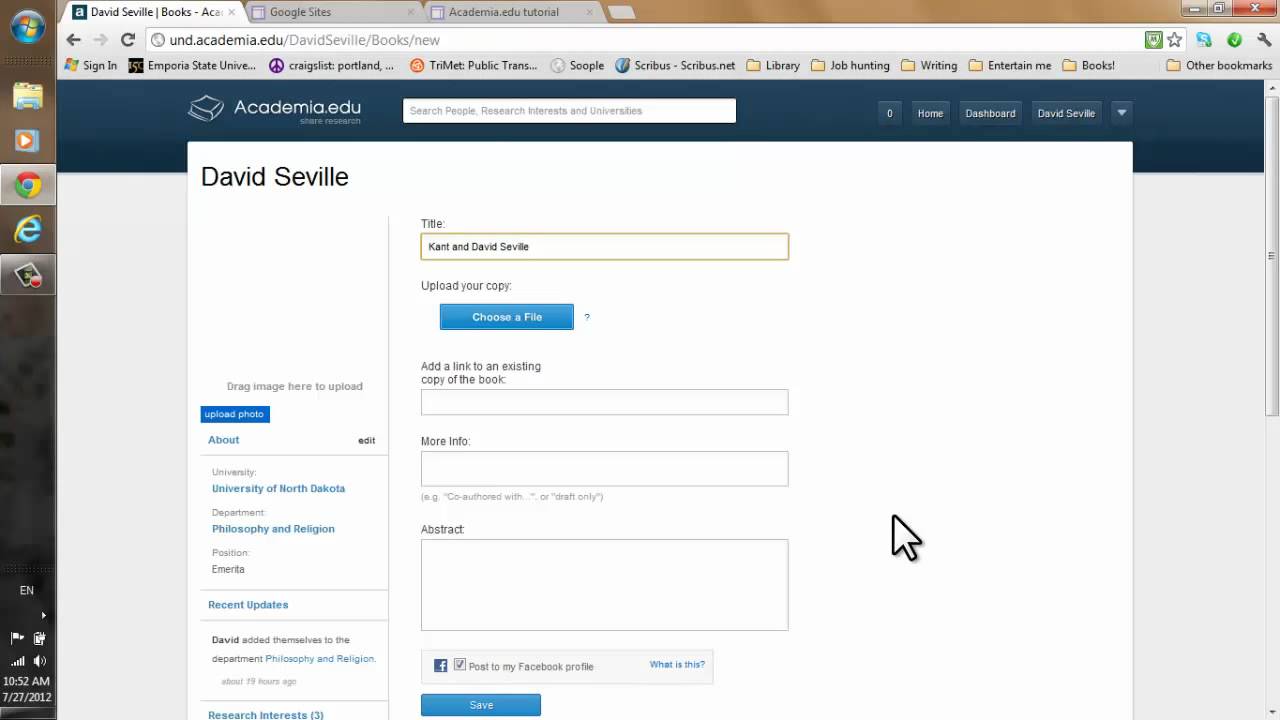
Task: Expand the account dropdown arrow near David Seville
Action: point(1121,113)
